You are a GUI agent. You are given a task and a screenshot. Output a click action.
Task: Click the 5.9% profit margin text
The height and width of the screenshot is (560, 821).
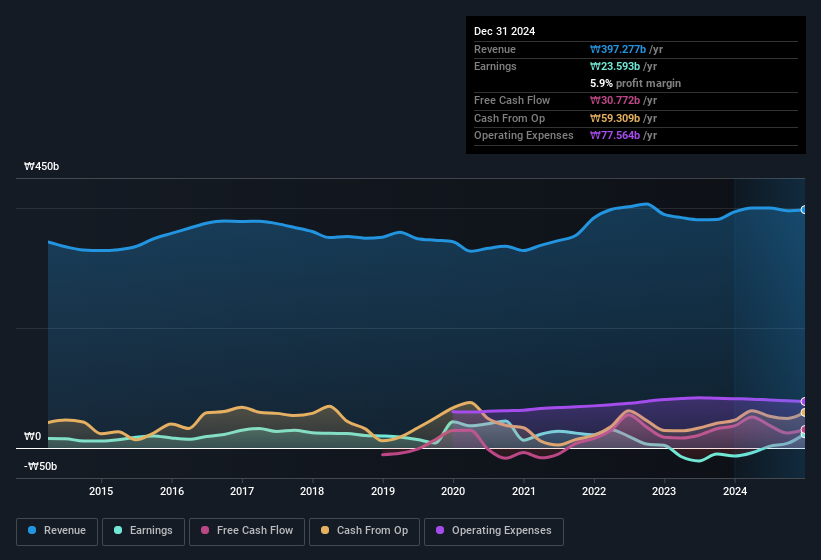(635, 83)
